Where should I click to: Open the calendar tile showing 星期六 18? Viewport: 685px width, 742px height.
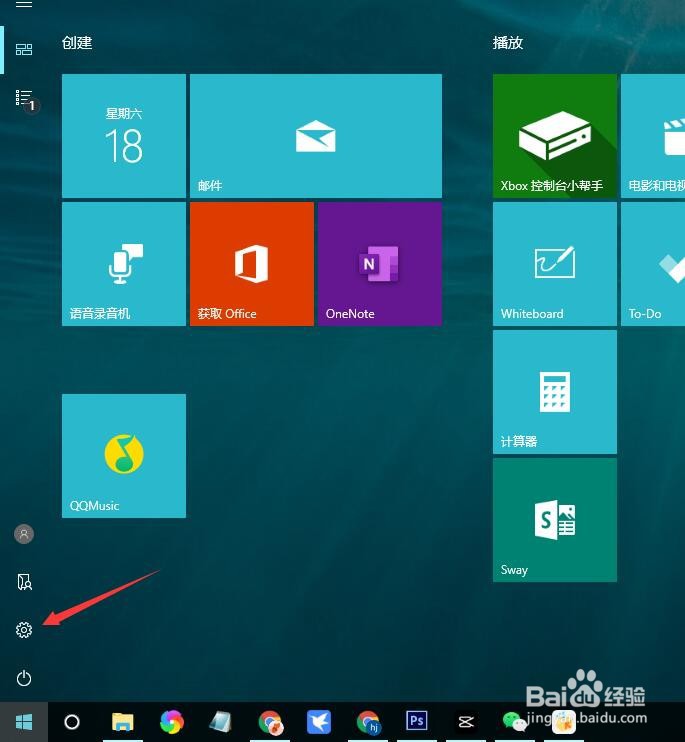click(124, 136)
